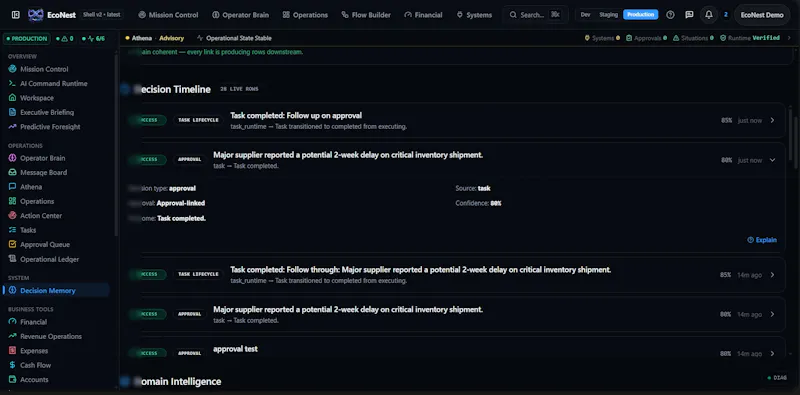Open the notifications bell
The height and width of the screenshot is (395, 800).
(709, 15)
